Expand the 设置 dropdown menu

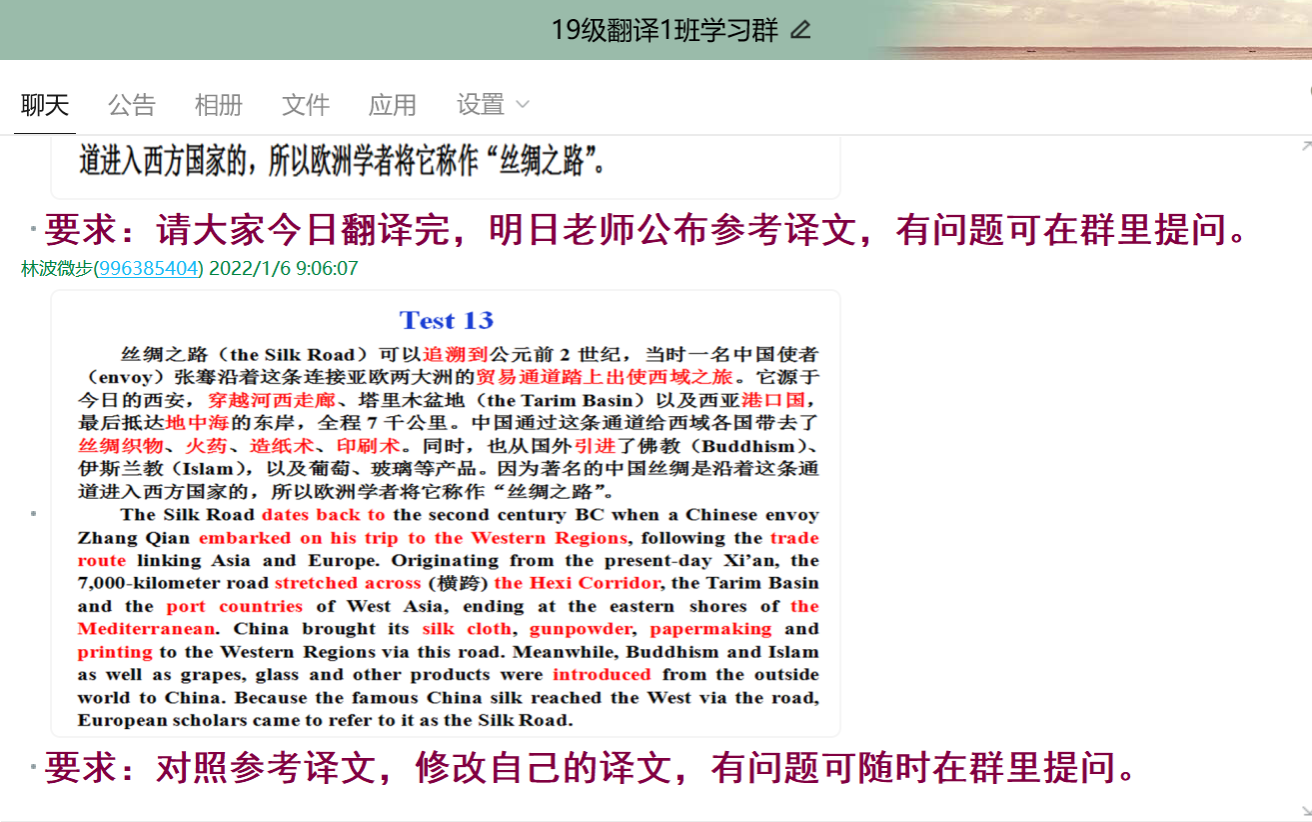(x=492, y=104)
